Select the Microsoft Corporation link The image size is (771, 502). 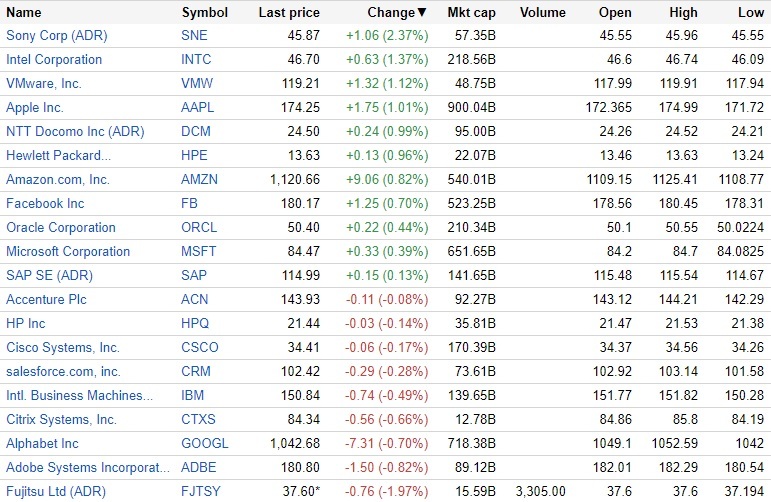coord(68,251)
